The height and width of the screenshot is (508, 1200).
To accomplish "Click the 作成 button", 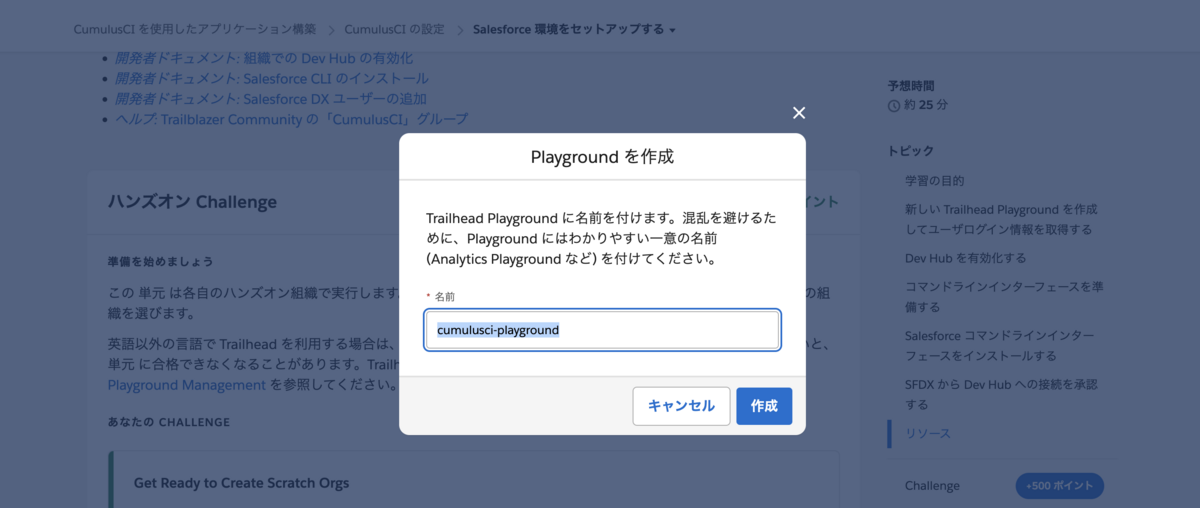I will coord(764,406).
